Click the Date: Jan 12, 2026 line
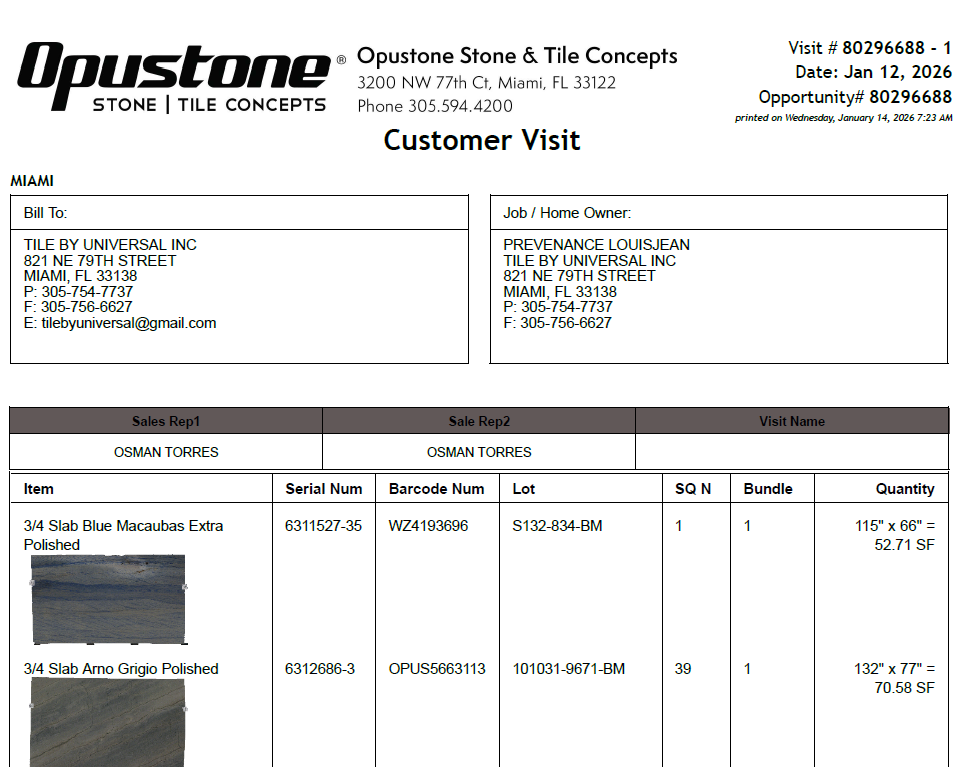The height and width of the screenshot is (767, 959). click(873, 72)
